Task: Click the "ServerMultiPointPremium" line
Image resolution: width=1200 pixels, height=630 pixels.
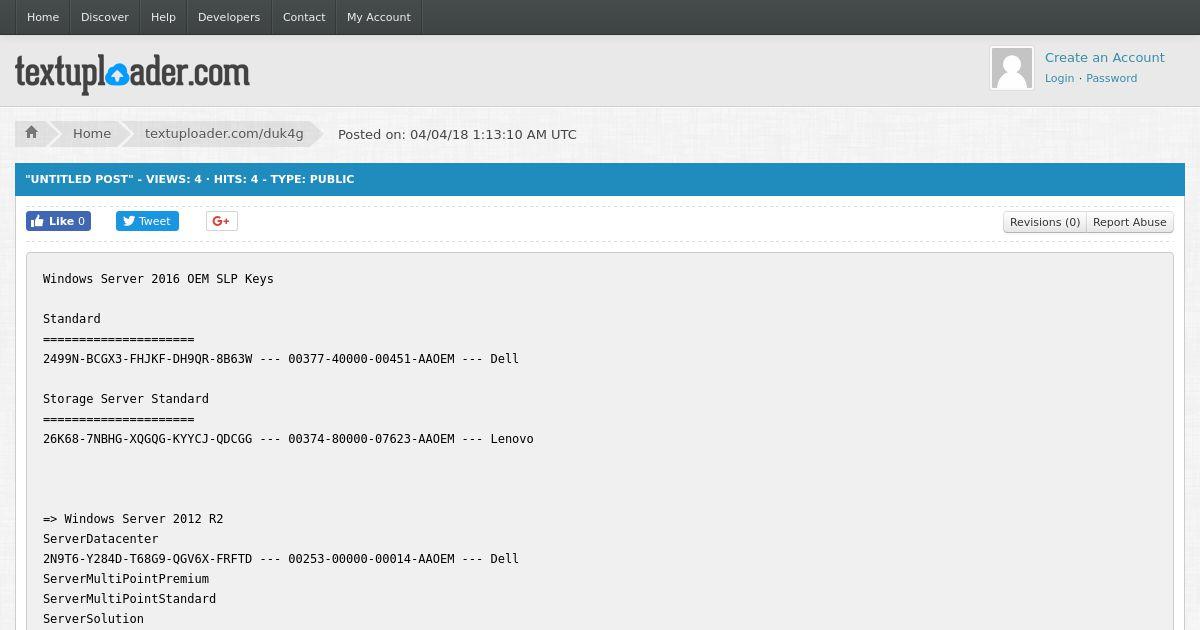Action: [126, 579]
